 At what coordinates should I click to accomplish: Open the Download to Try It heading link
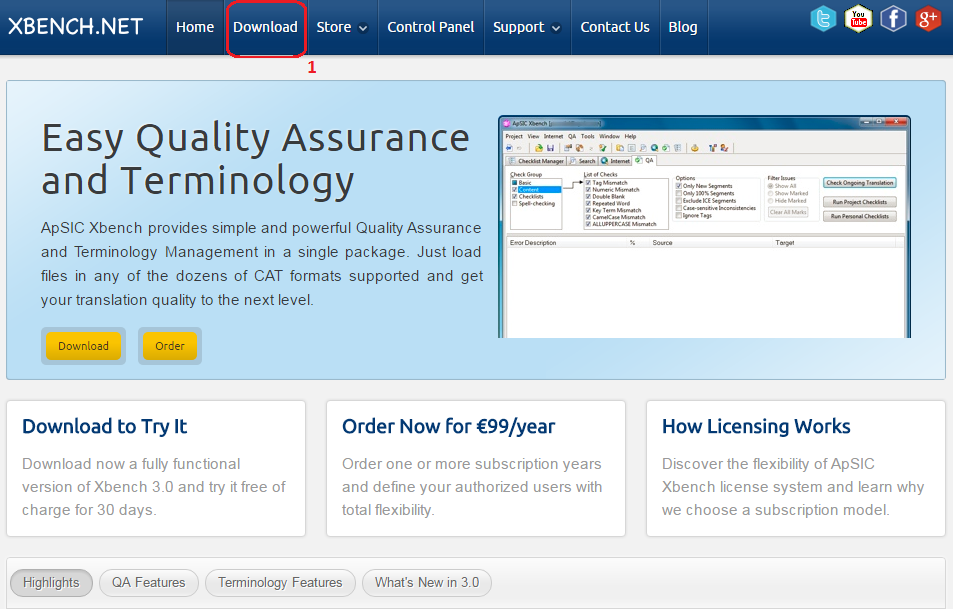click(x=105, y=427)
